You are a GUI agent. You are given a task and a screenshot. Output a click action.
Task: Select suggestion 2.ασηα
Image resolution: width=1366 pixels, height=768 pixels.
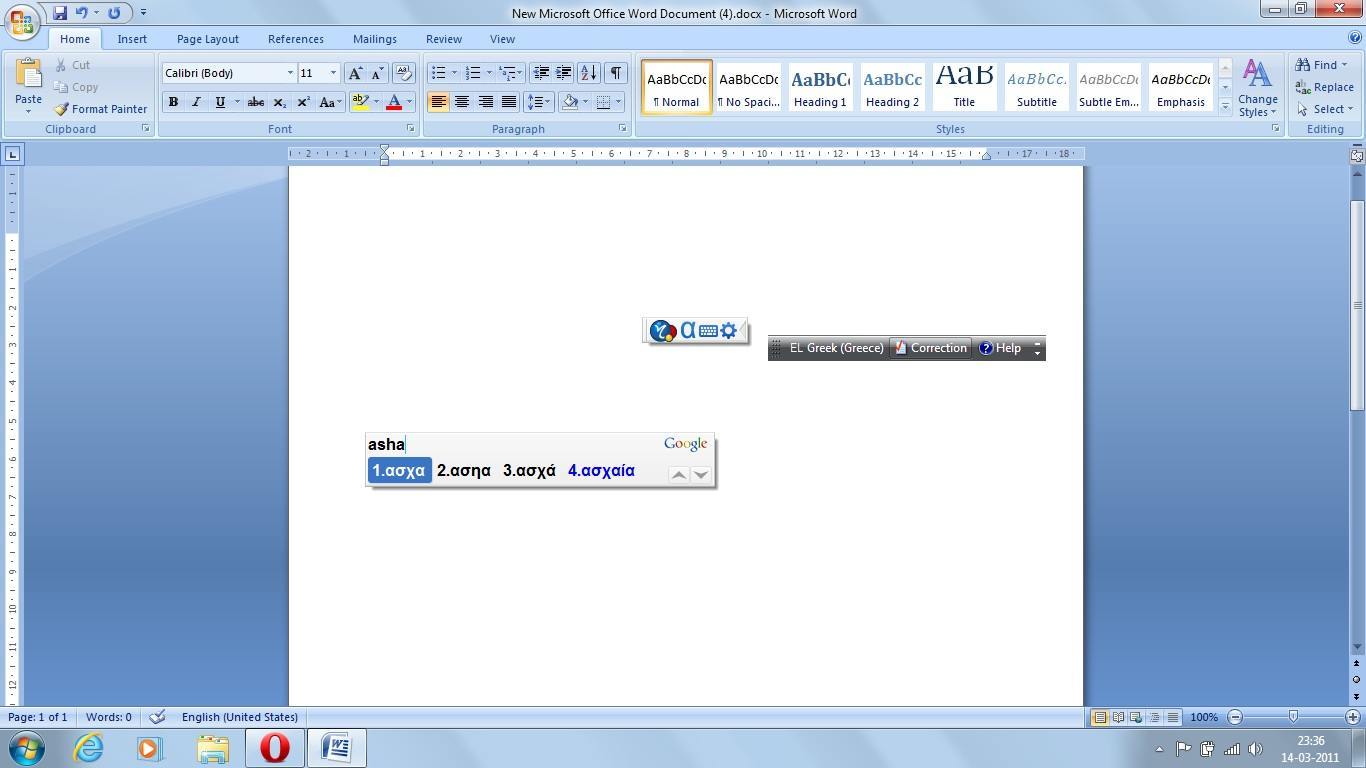[x=464, y=471]
